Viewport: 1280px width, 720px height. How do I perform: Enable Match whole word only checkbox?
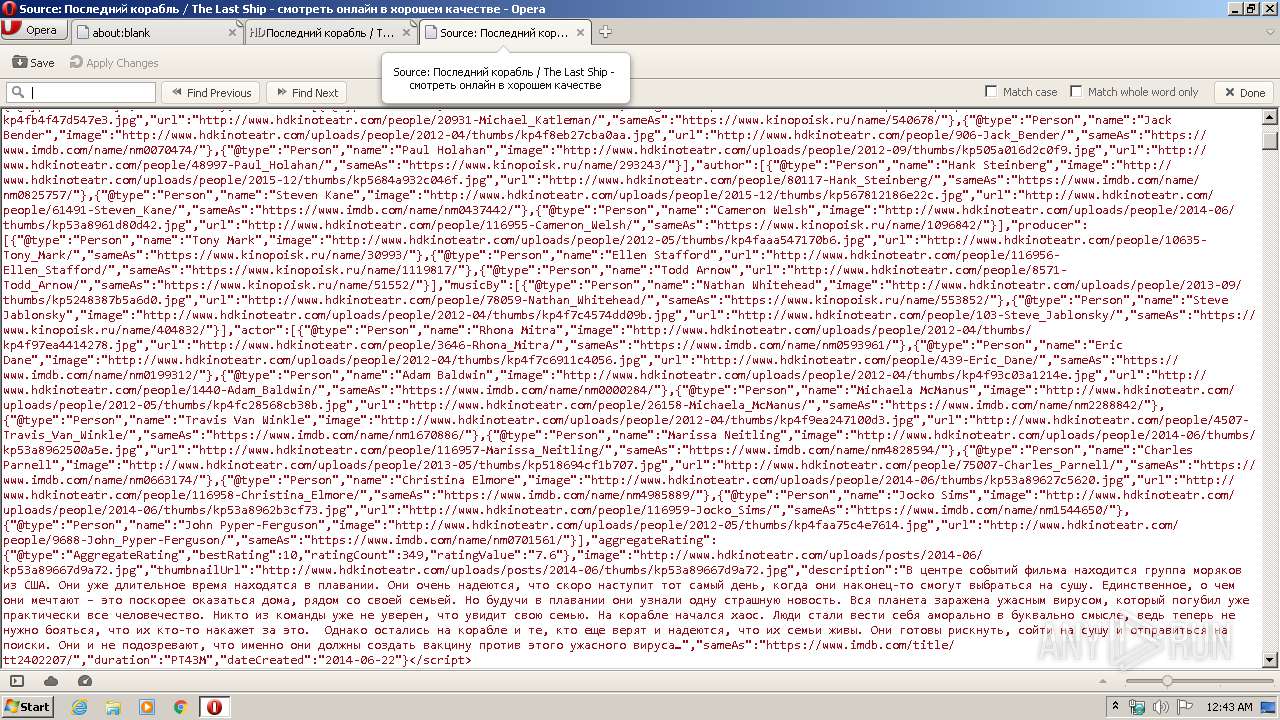pos(1076,92)
